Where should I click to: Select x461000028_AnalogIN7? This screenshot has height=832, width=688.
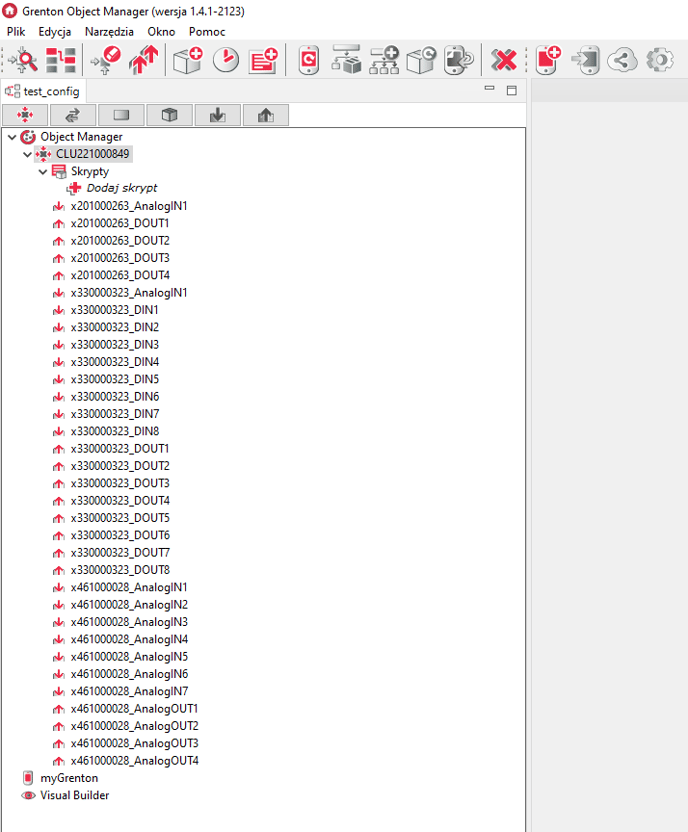(x=129, y=691)
